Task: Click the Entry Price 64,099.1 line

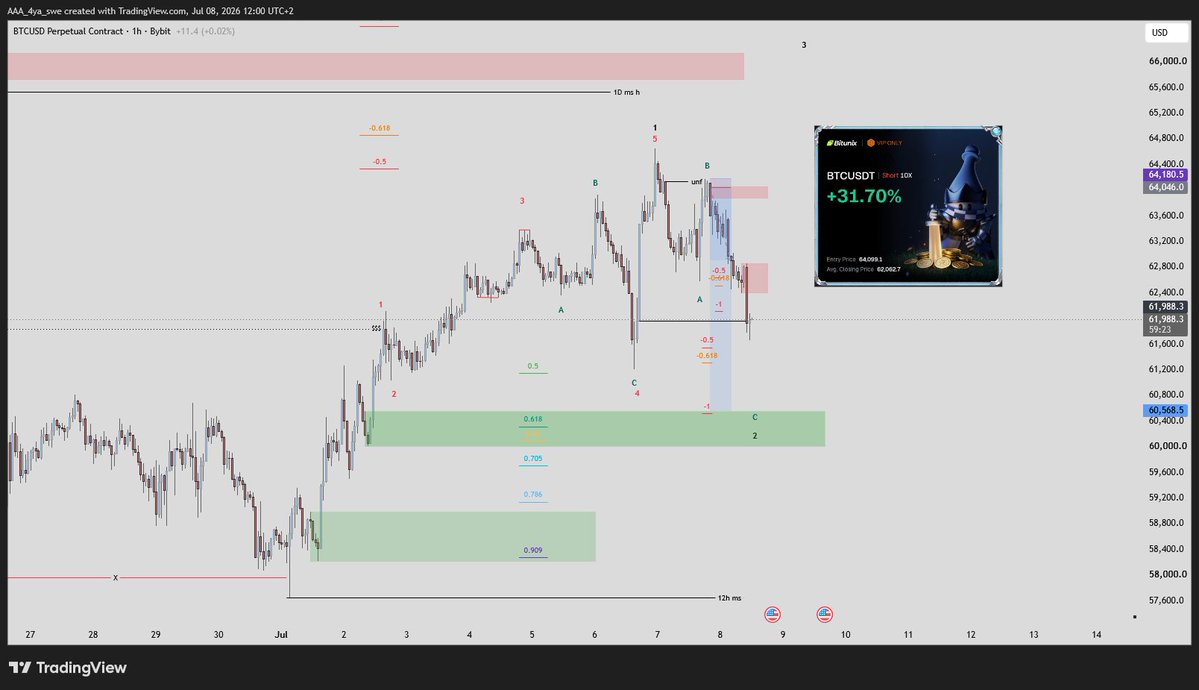Action: click(854, 259)
